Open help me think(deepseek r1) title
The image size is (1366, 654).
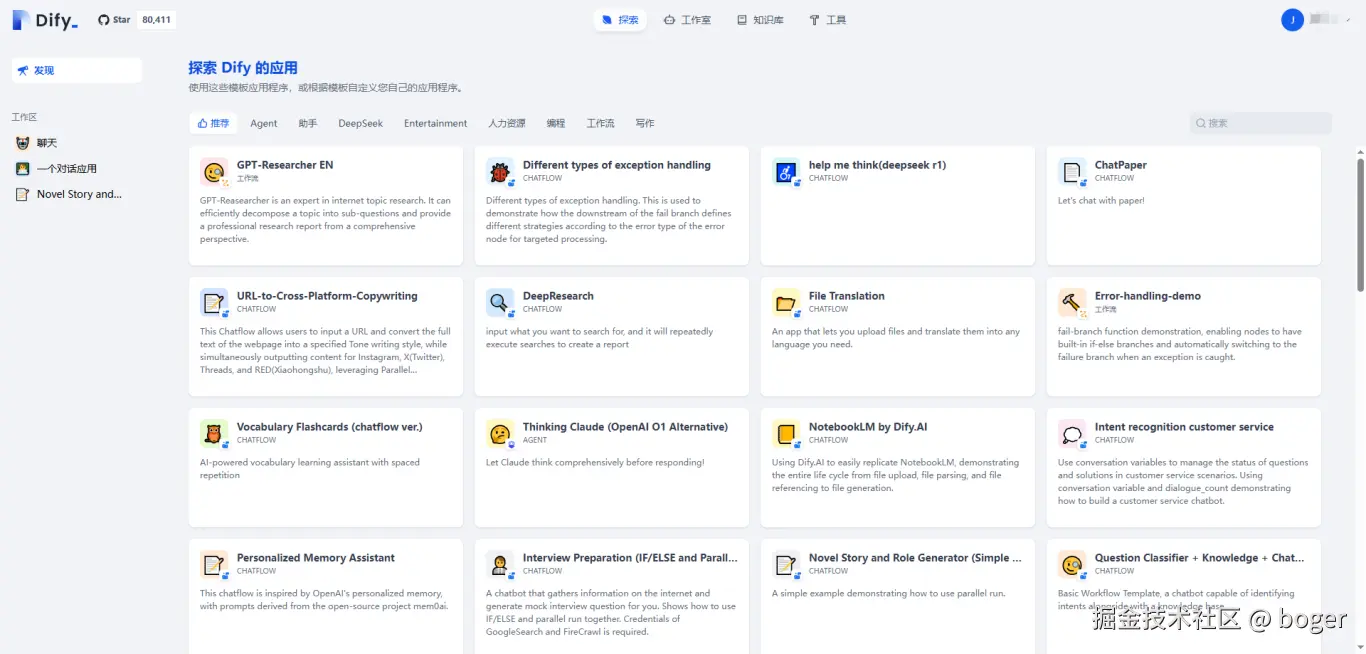click(877, 165)
